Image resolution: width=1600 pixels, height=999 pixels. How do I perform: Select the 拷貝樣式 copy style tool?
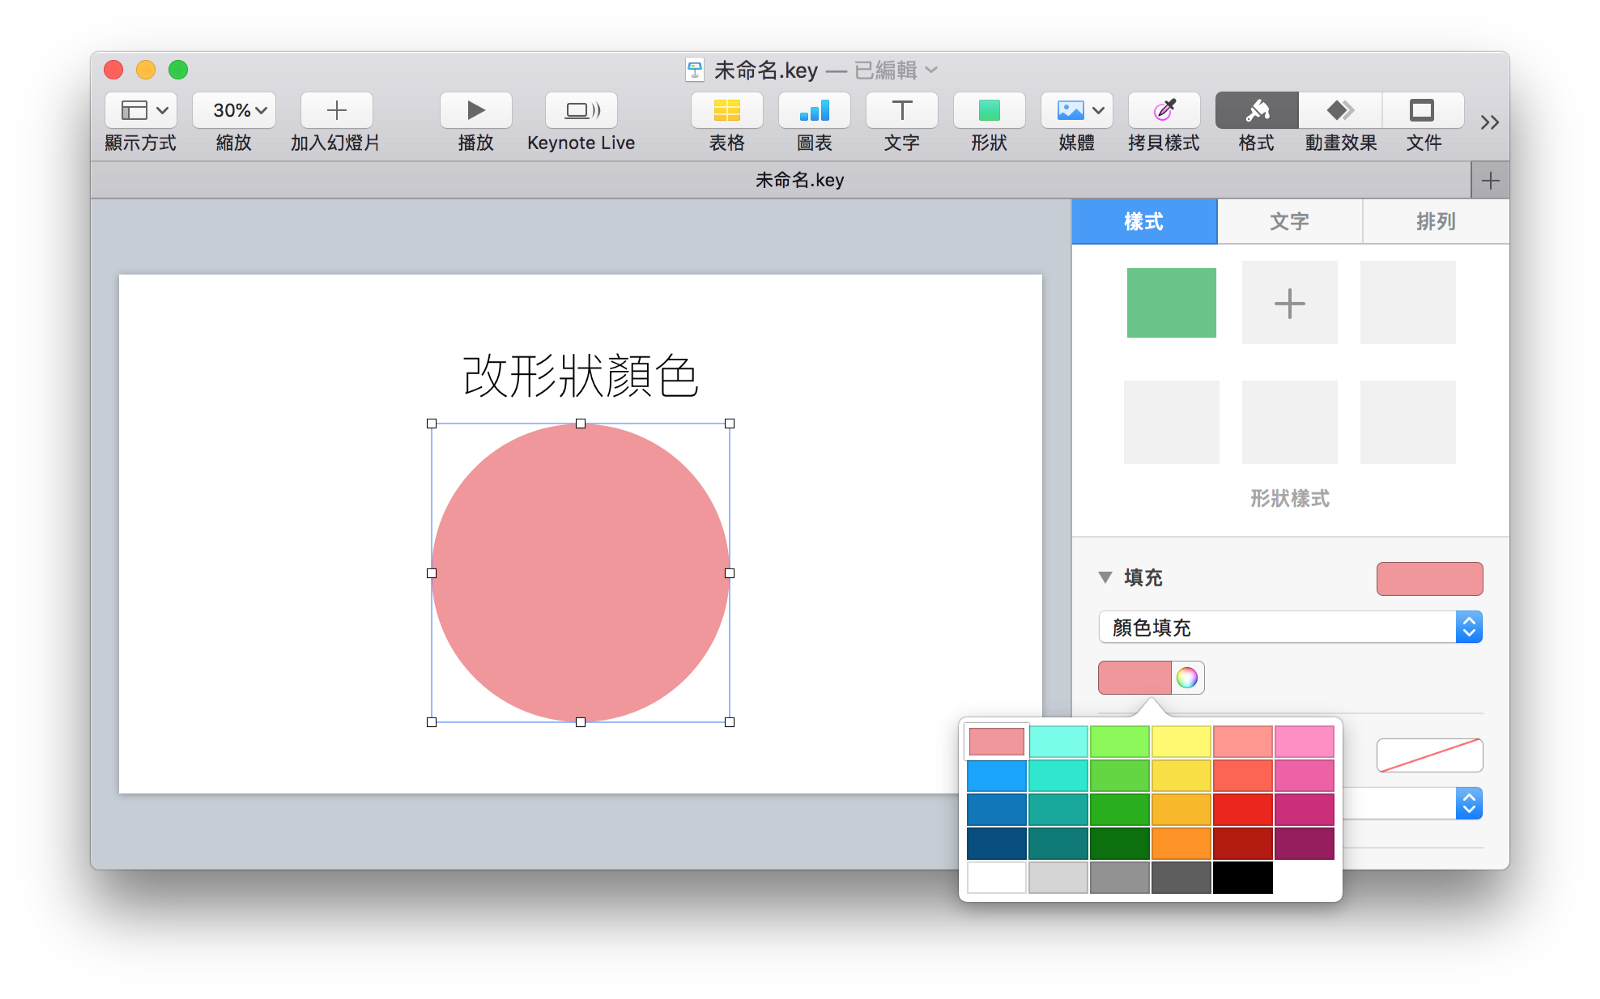point(1163,110)
